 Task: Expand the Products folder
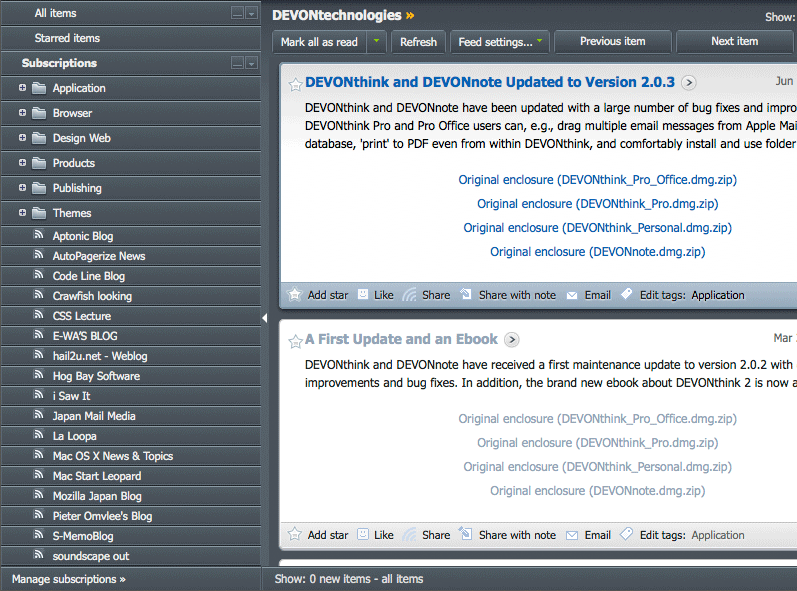pos(22,163)
